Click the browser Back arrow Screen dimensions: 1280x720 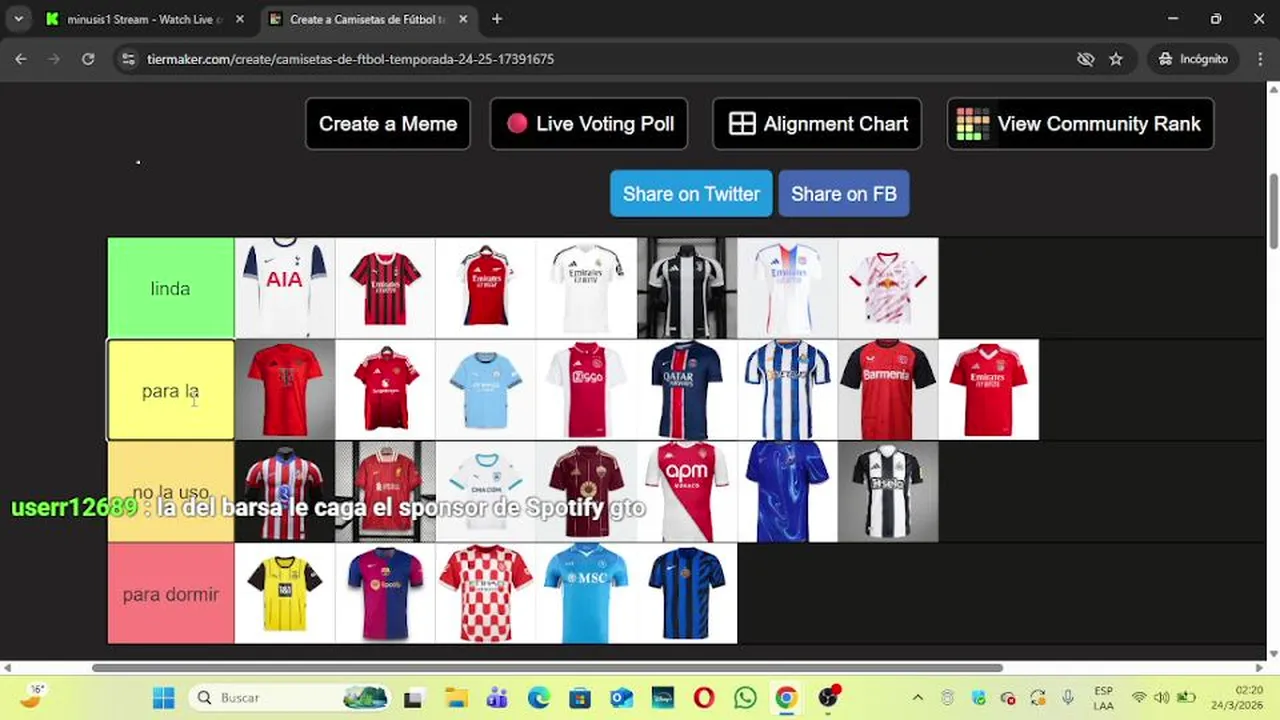pyautogui.click(x=20, y=59)
